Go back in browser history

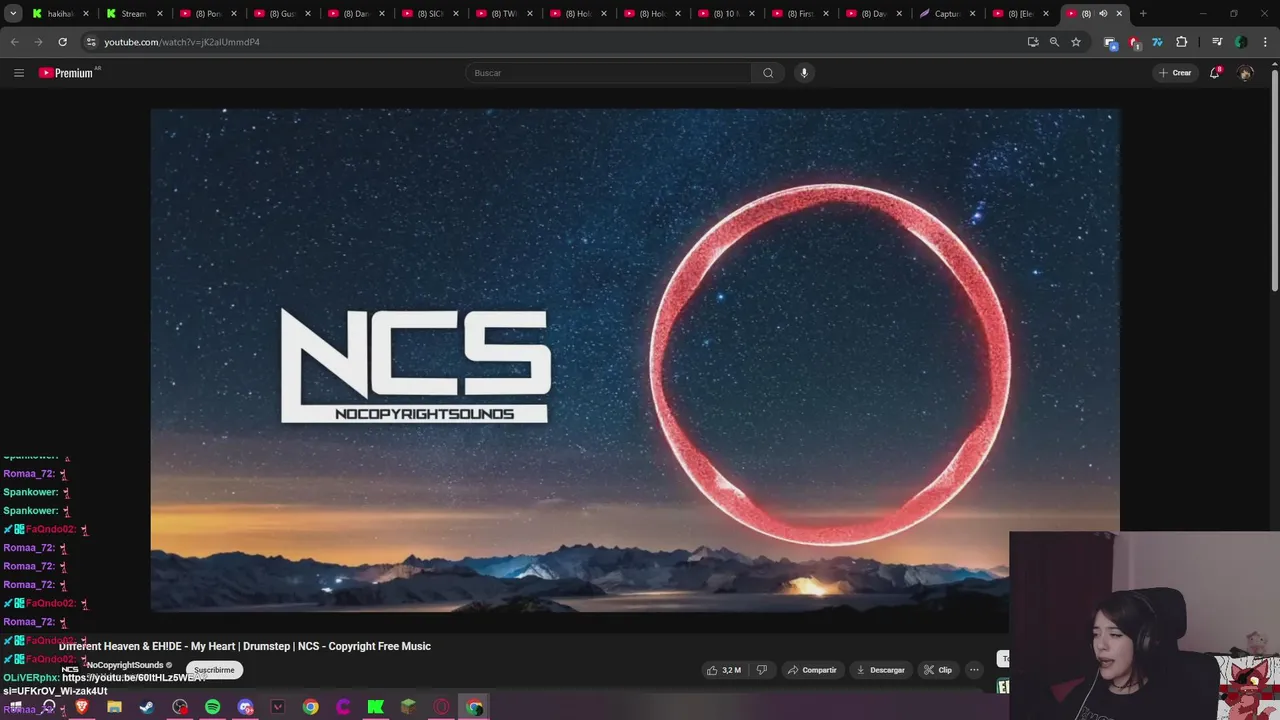pos(14,42)
